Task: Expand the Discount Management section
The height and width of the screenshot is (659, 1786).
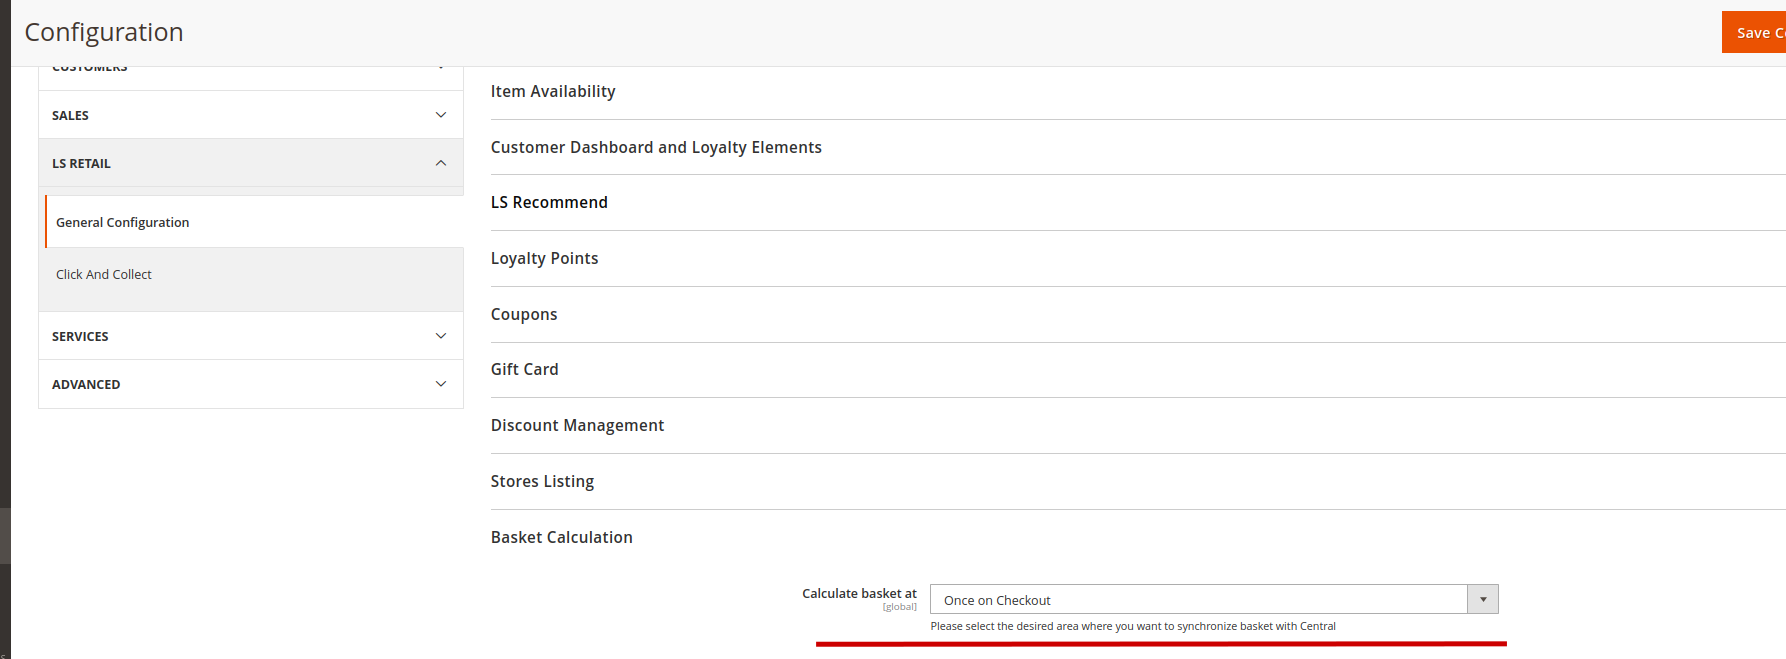Action: click(x=577, y=426)
